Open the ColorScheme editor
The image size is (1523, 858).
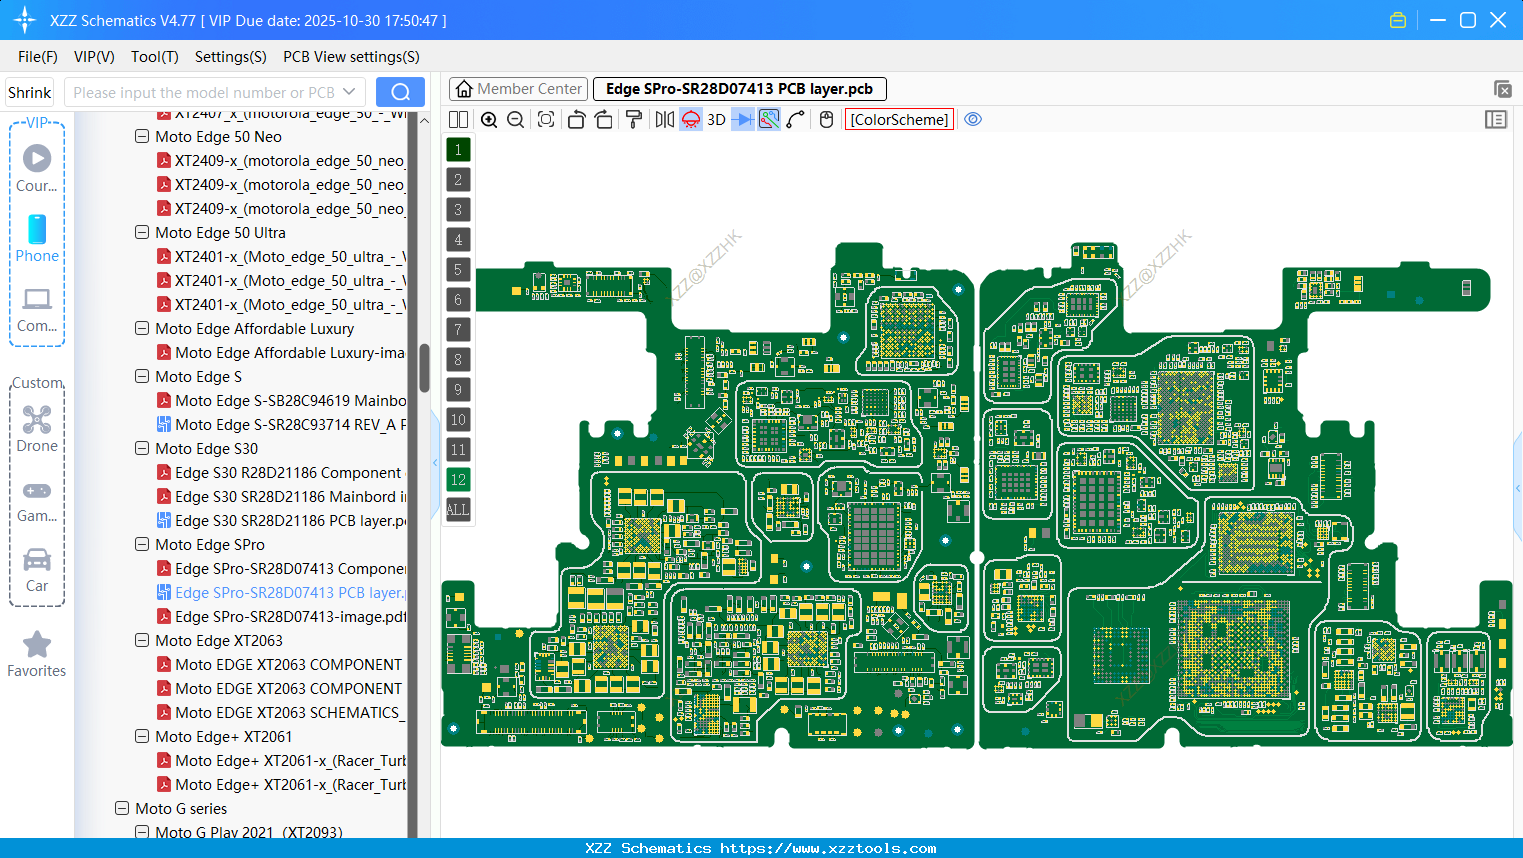tap(898, 119)
